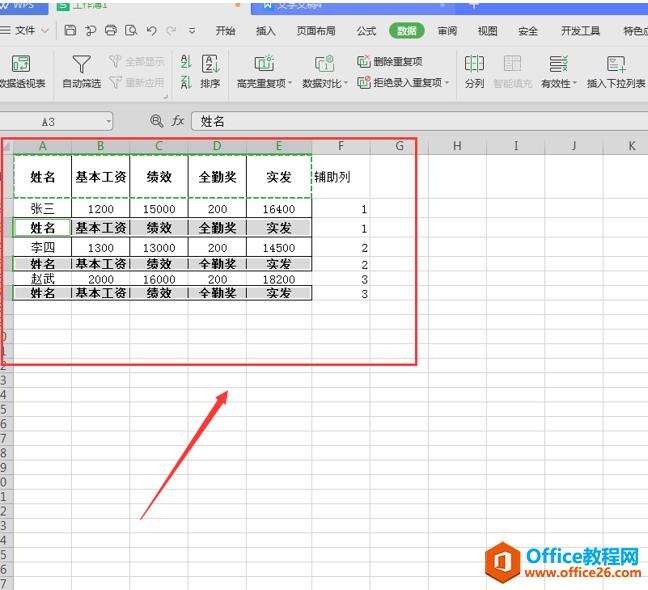The image size is (648, 590).
Task: Open the 审阅 tab
Action: (447, 31)
